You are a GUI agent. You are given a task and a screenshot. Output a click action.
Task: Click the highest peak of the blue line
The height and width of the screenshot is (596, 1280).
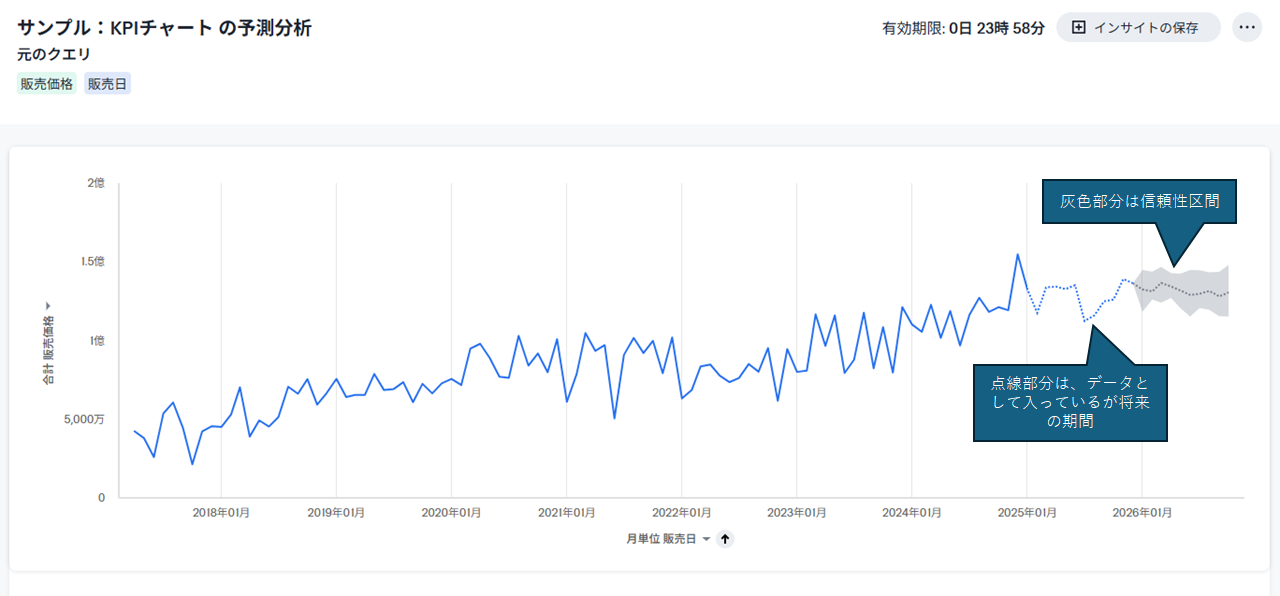(x=1018, y=255)
